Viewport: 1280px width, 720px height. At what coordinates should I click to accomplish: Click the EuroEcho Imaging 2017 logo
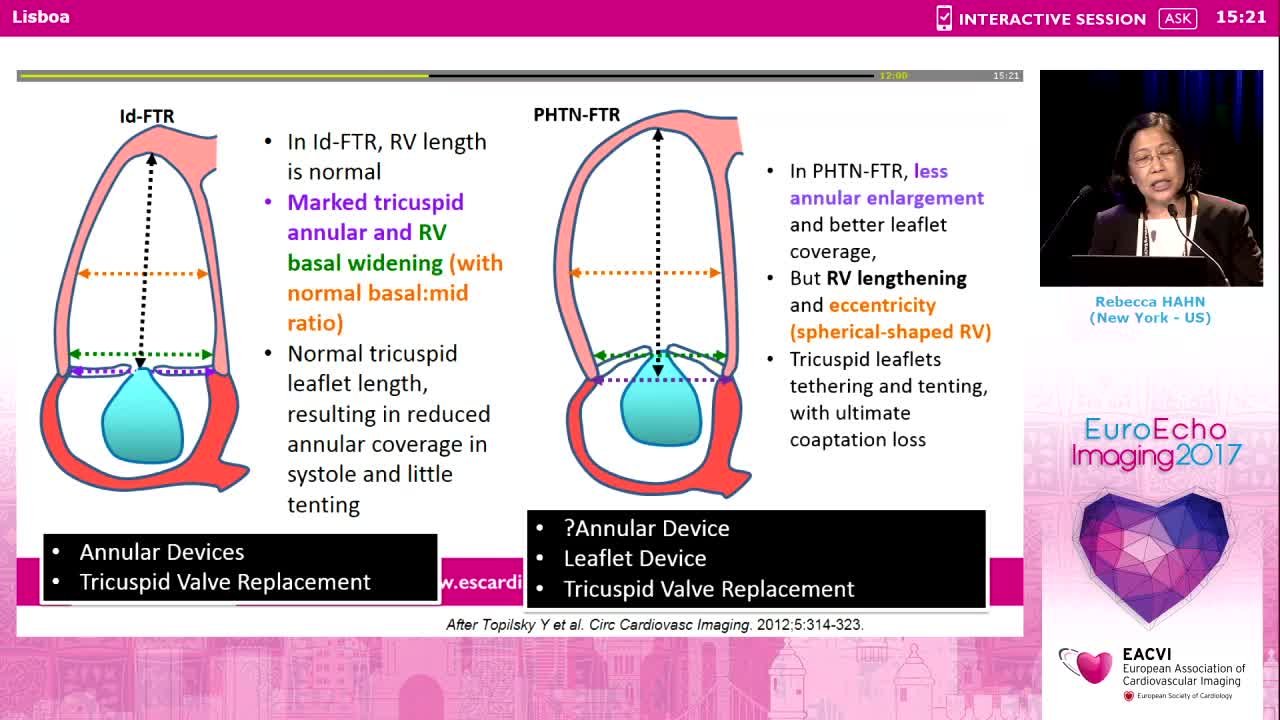pyautogui.click(x=1156, y=444)
